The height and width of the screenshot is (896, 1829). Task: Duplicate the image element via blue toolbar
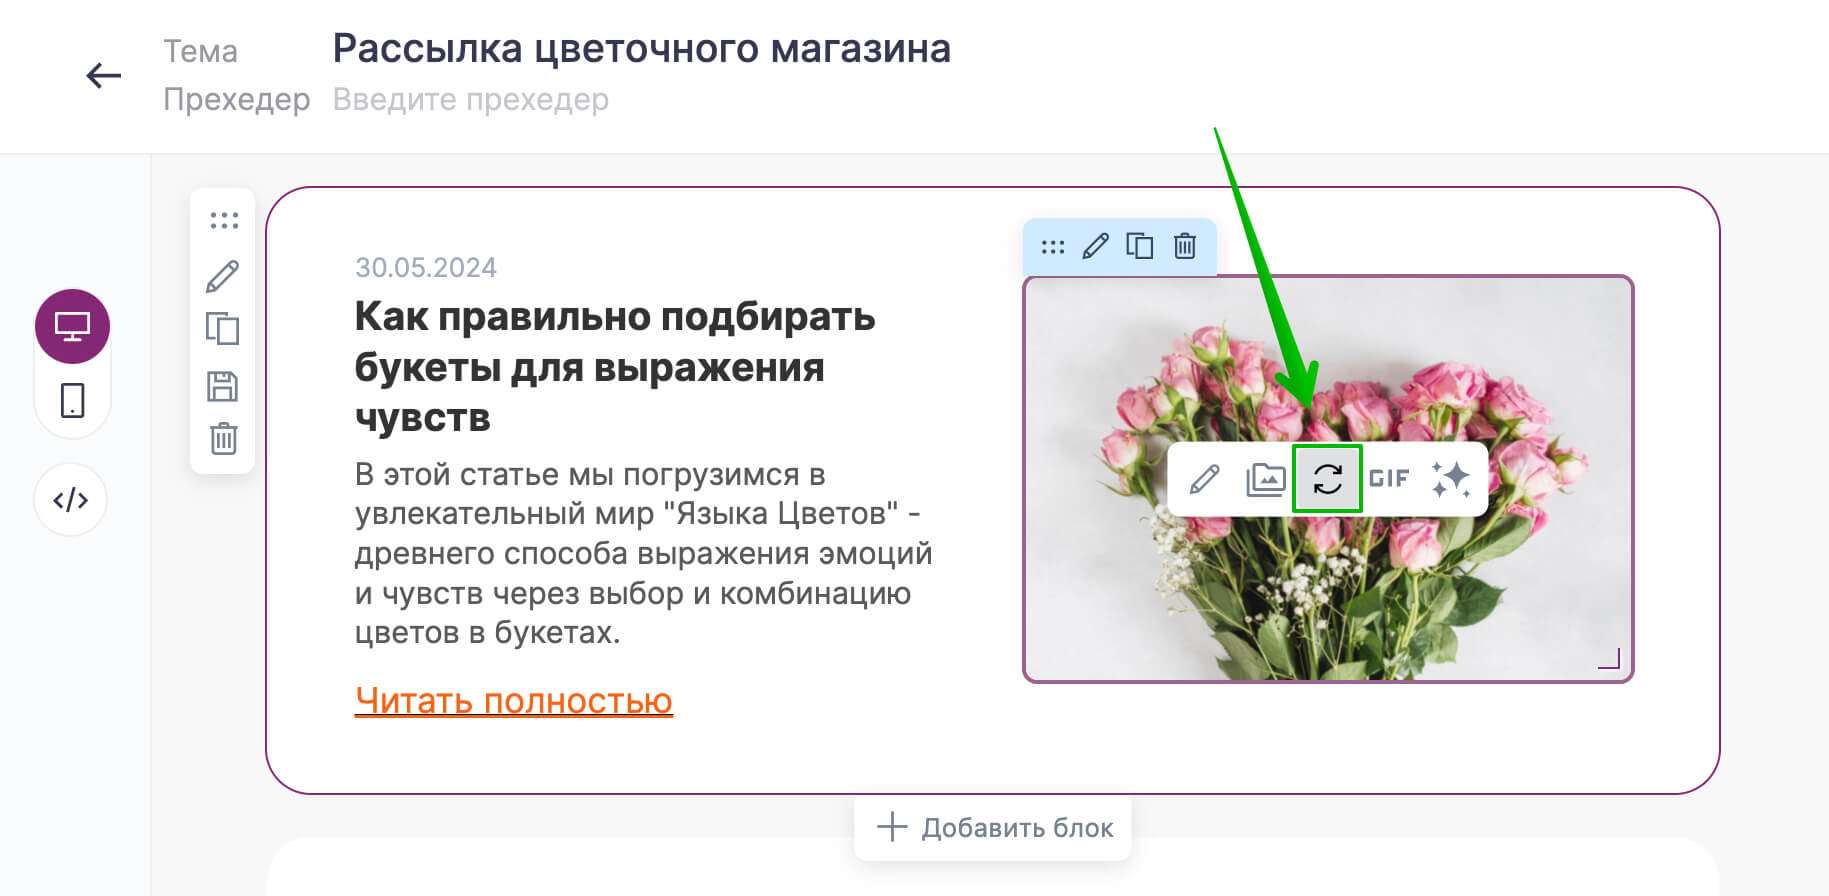pos(1140,246)
